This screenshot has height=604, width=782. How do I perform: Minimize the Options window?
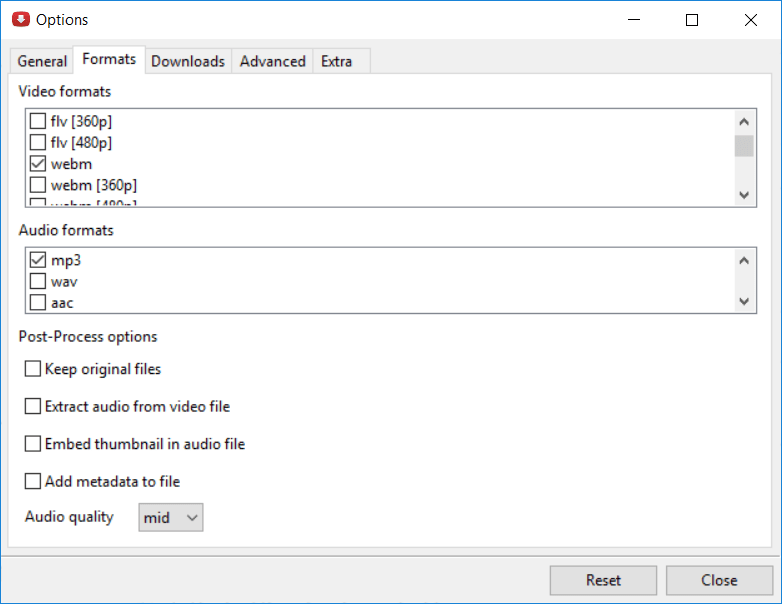pos(634,20)
